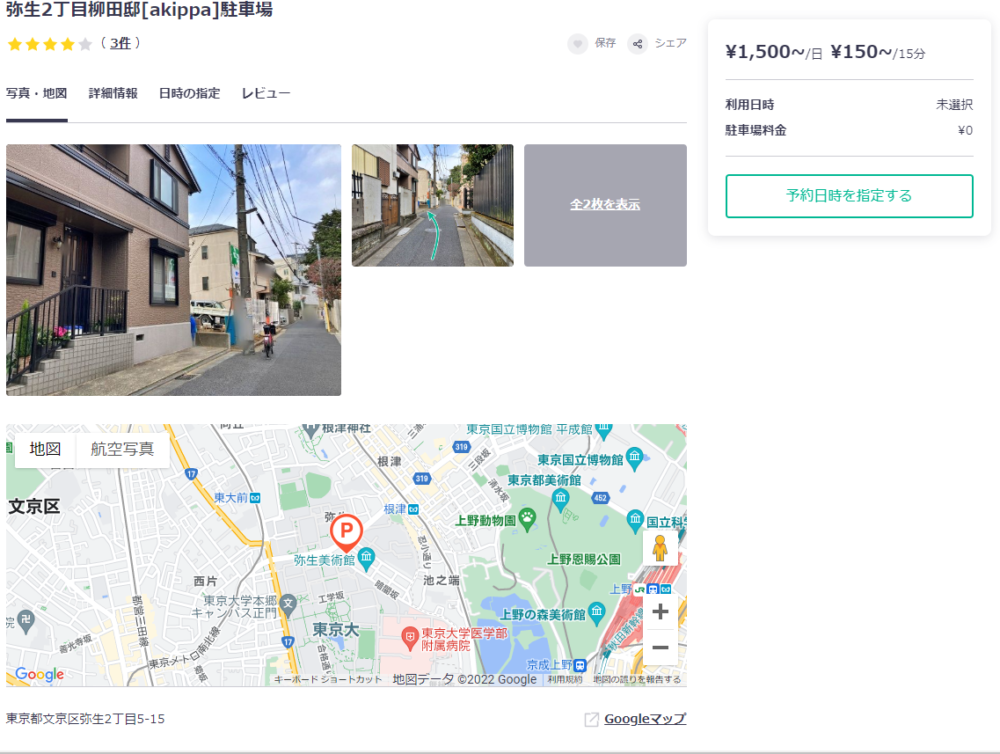
Task: Click the Ueno Zoo paw marker
Action: [527, 516]
